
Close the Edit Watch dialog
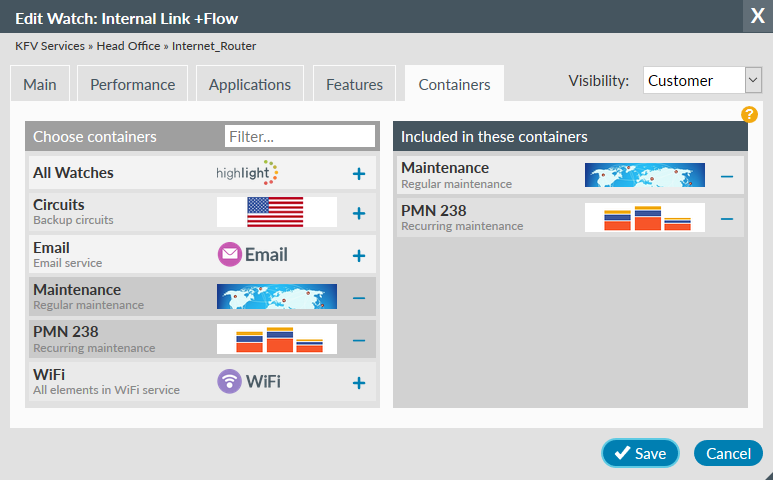click(756, 15)
